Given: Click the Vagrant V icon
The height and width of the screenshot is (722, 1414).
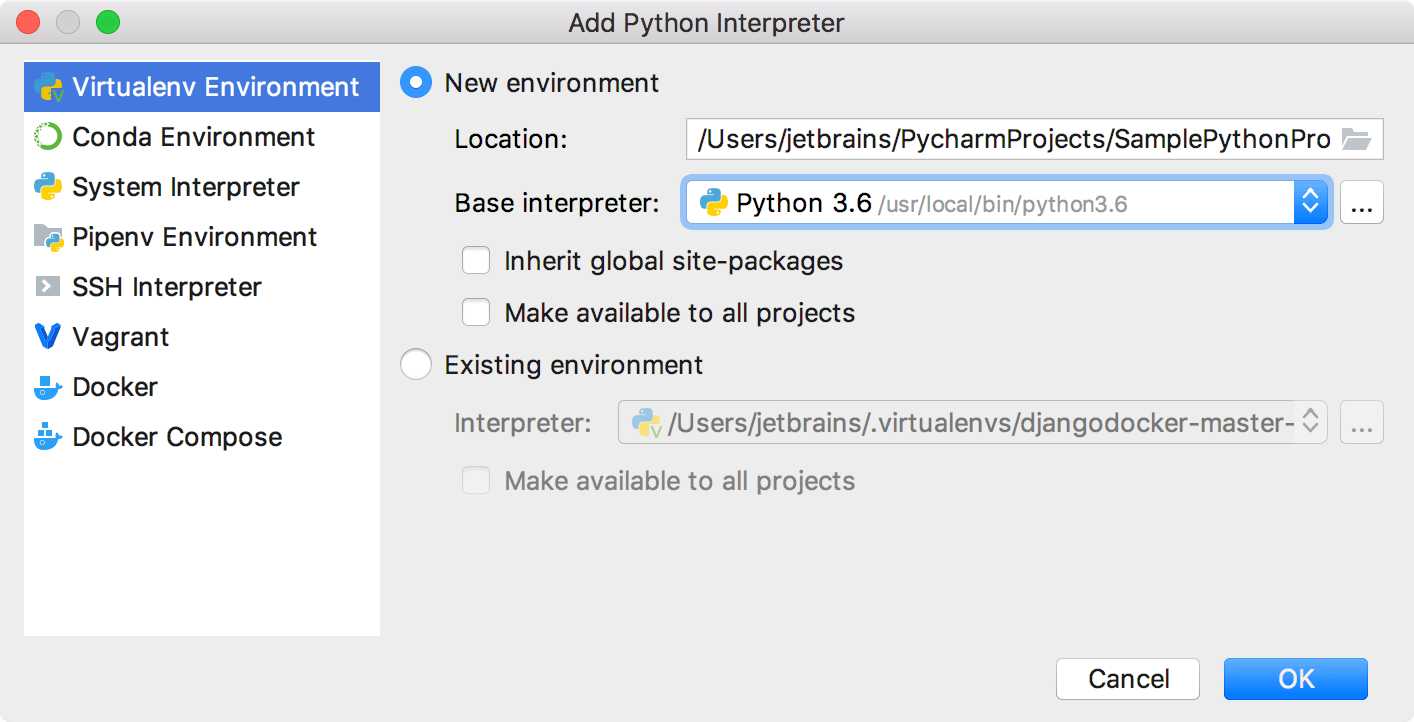Looking at the screenshot, I should tap(48, 337).
